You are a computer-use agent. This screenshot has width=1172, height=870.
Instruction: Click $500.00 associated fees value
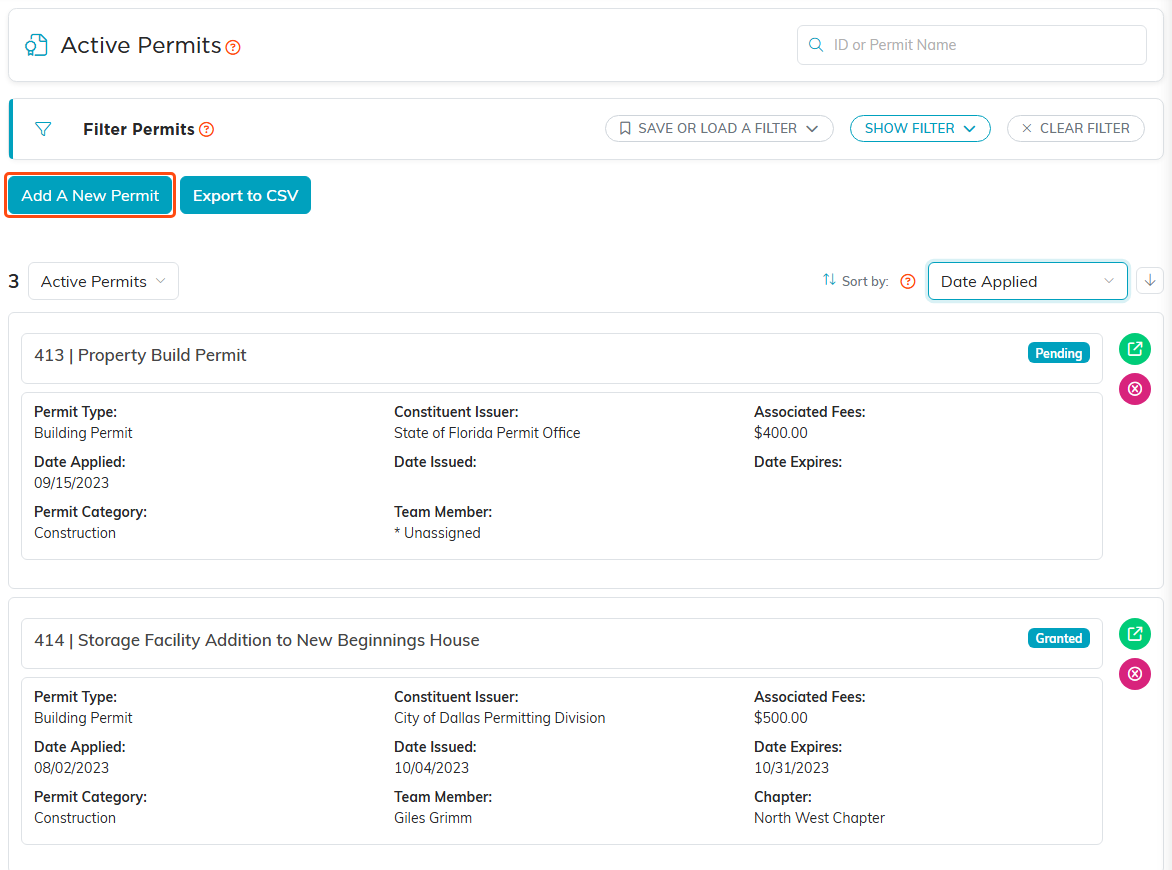780,718
